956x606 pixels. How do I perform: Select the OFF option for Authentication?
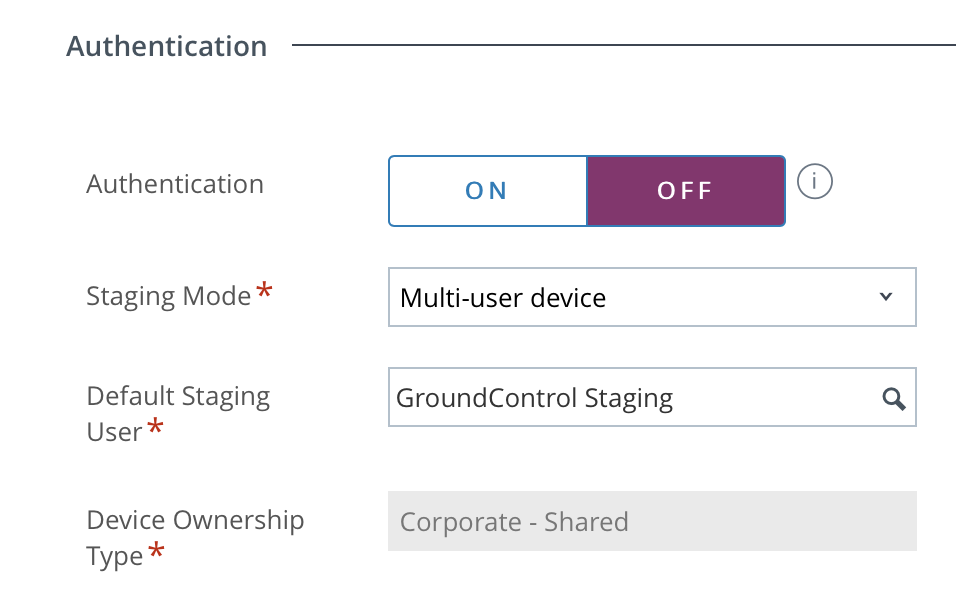click(x=685, y=191)
